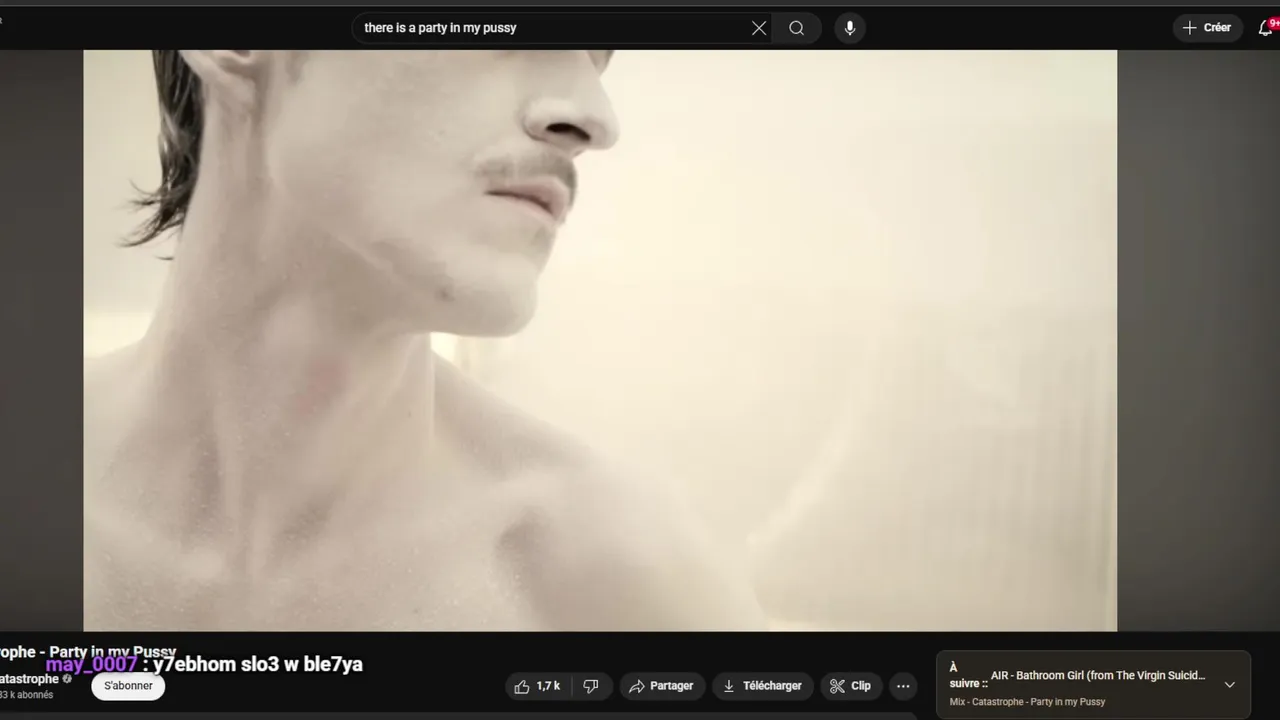1280x720 pixels.
Task: Open AIR - Bathroom Girl up-next title
Action: [x=1098, y=676]
